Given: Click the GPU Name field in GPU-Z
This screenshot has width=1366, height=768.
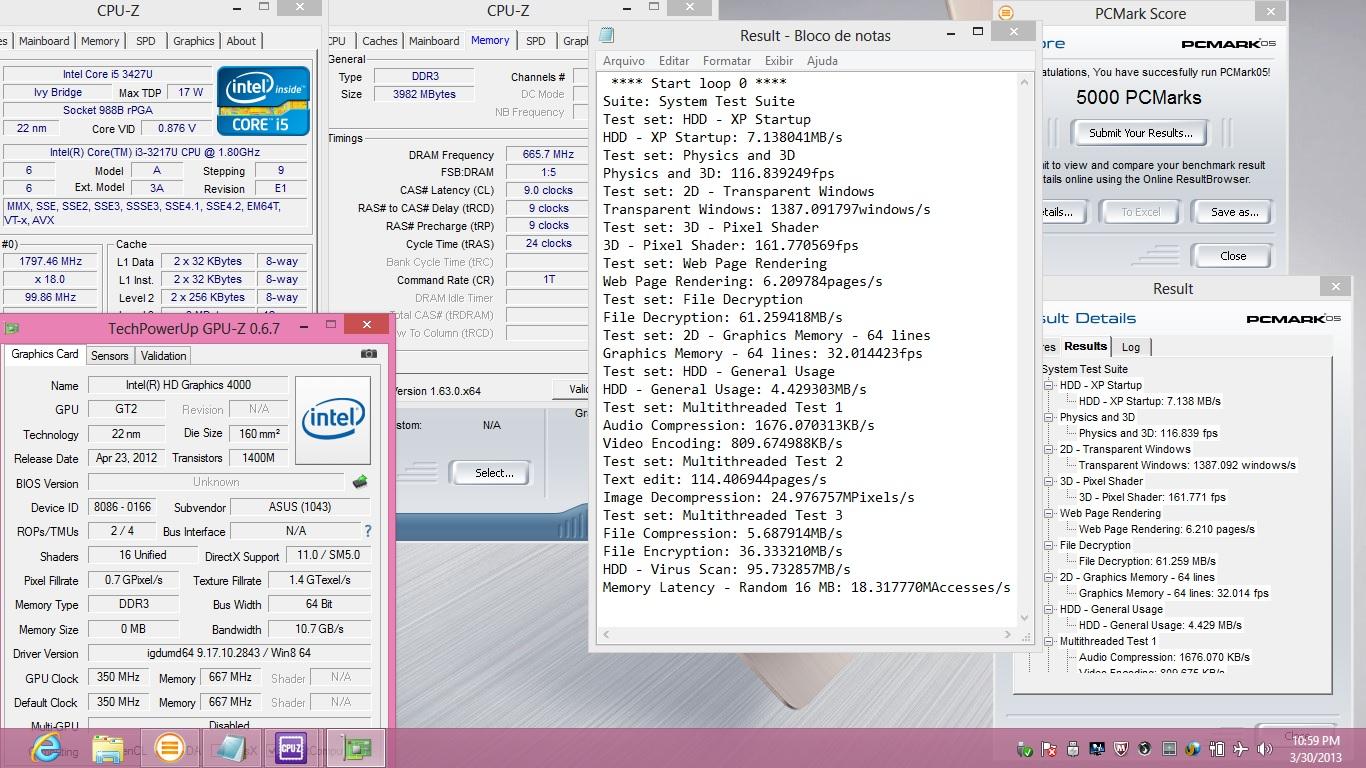Looking at the screenshot, I should (187, 385).
